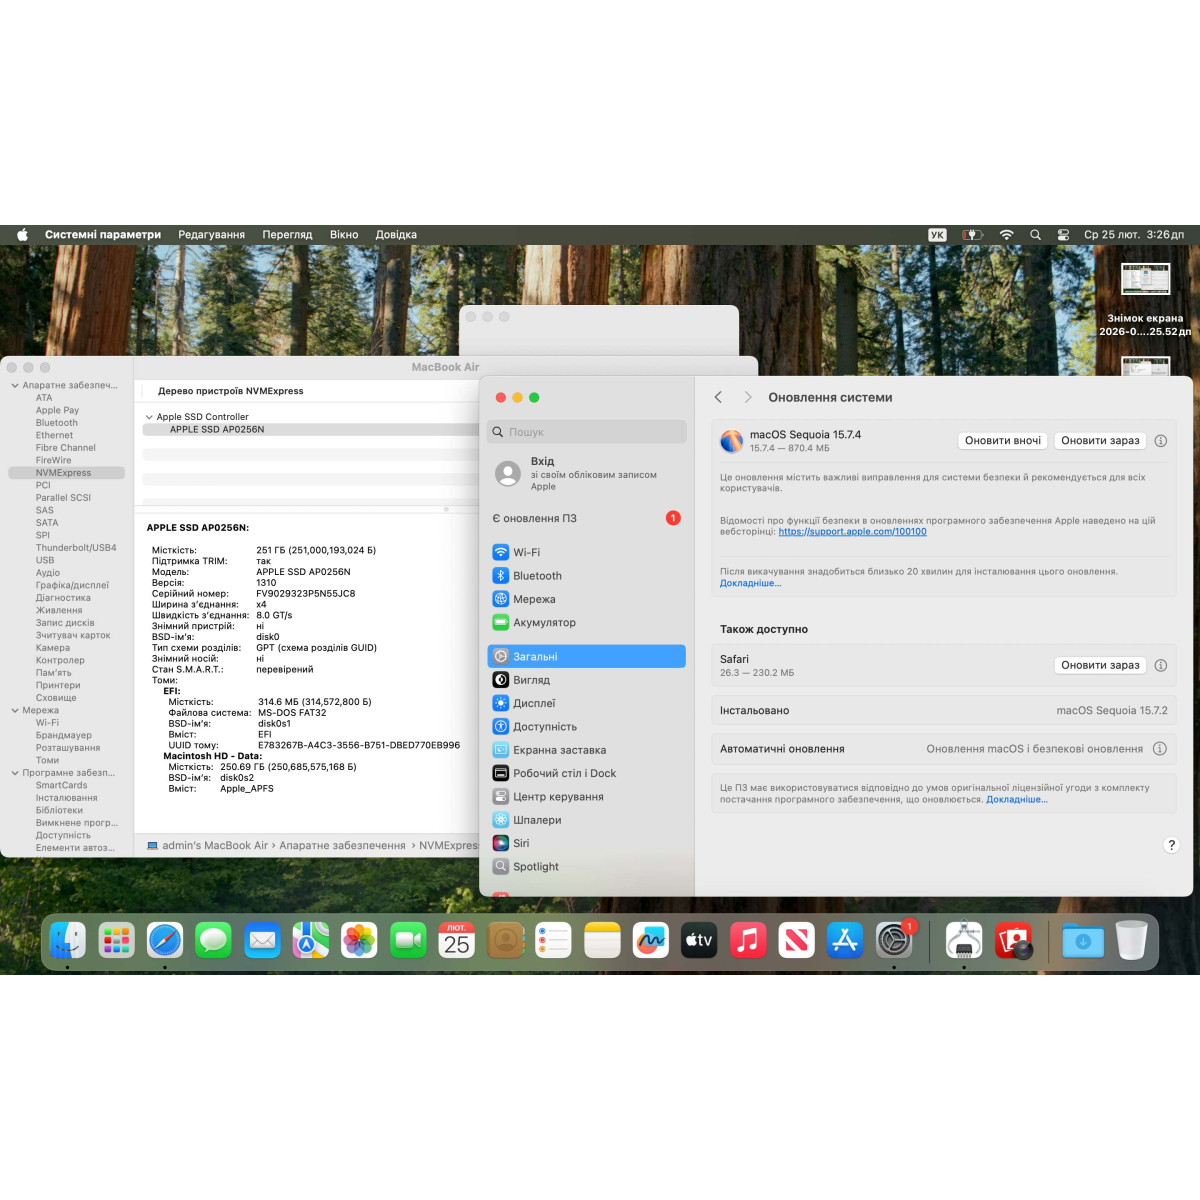Open the Apple menu
This screenshot has width=1200, height=1200.
tap(22, 235)
